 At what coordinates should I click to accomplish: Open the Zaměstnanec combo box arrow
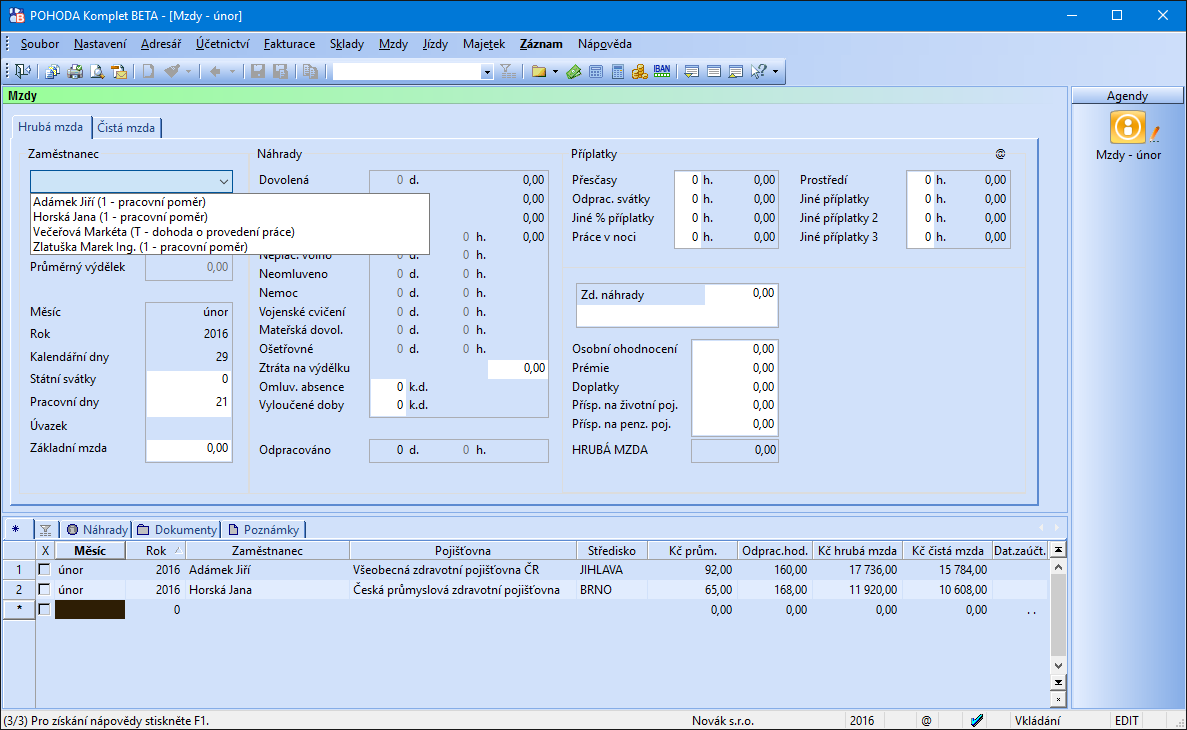point(224,181)
